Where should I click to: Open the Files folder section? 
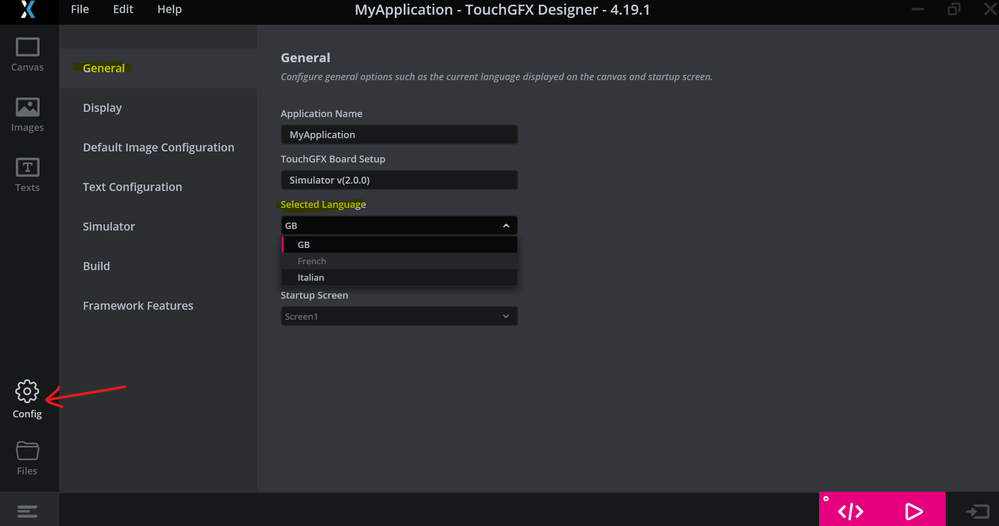27,458
